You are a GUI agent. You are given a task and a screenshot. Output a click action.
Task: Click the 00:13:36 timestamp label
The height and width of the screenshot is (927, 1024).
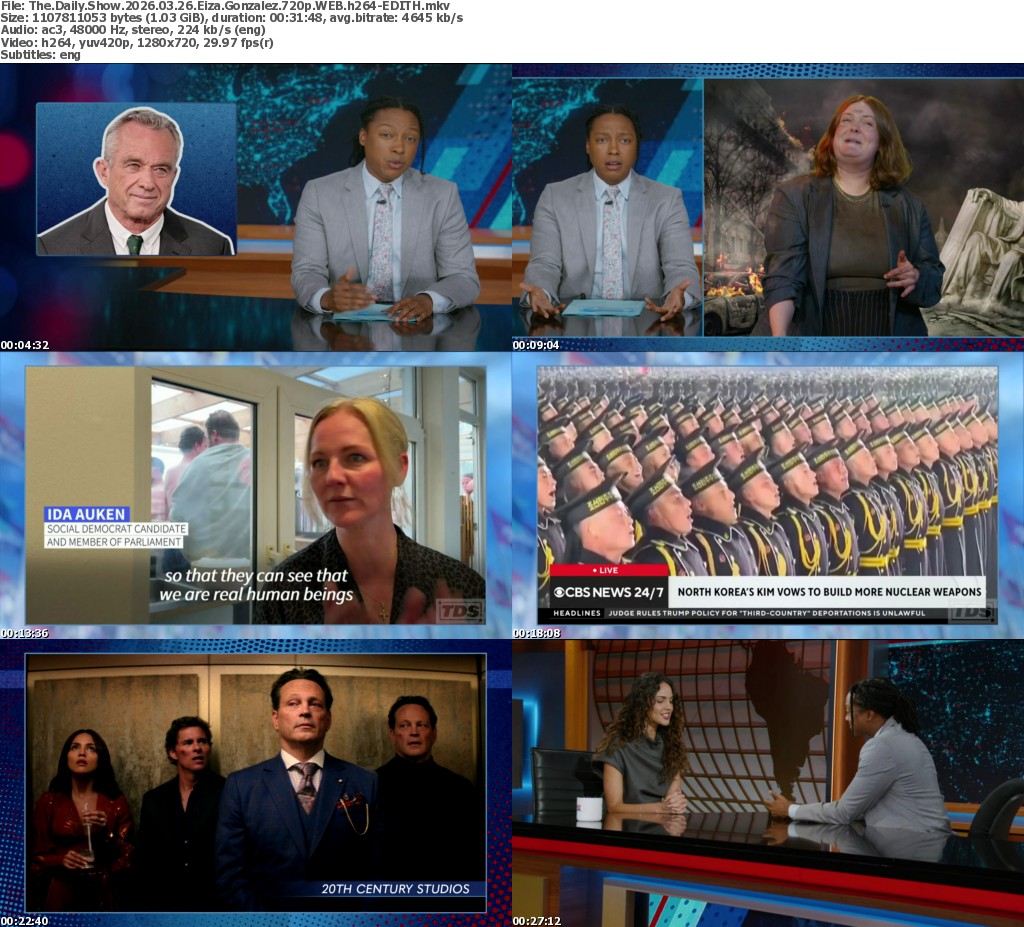(x=25, y=633)
